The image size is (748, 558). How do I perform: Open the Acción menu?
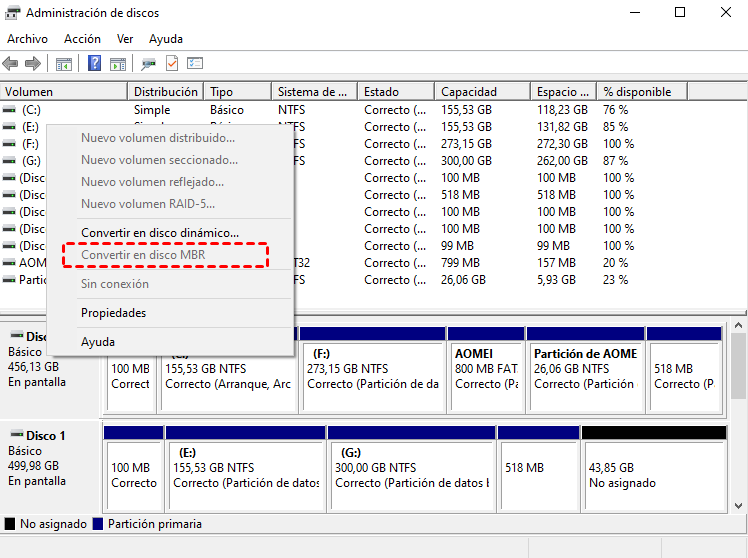pyautogui.click(x=82, y=39)
